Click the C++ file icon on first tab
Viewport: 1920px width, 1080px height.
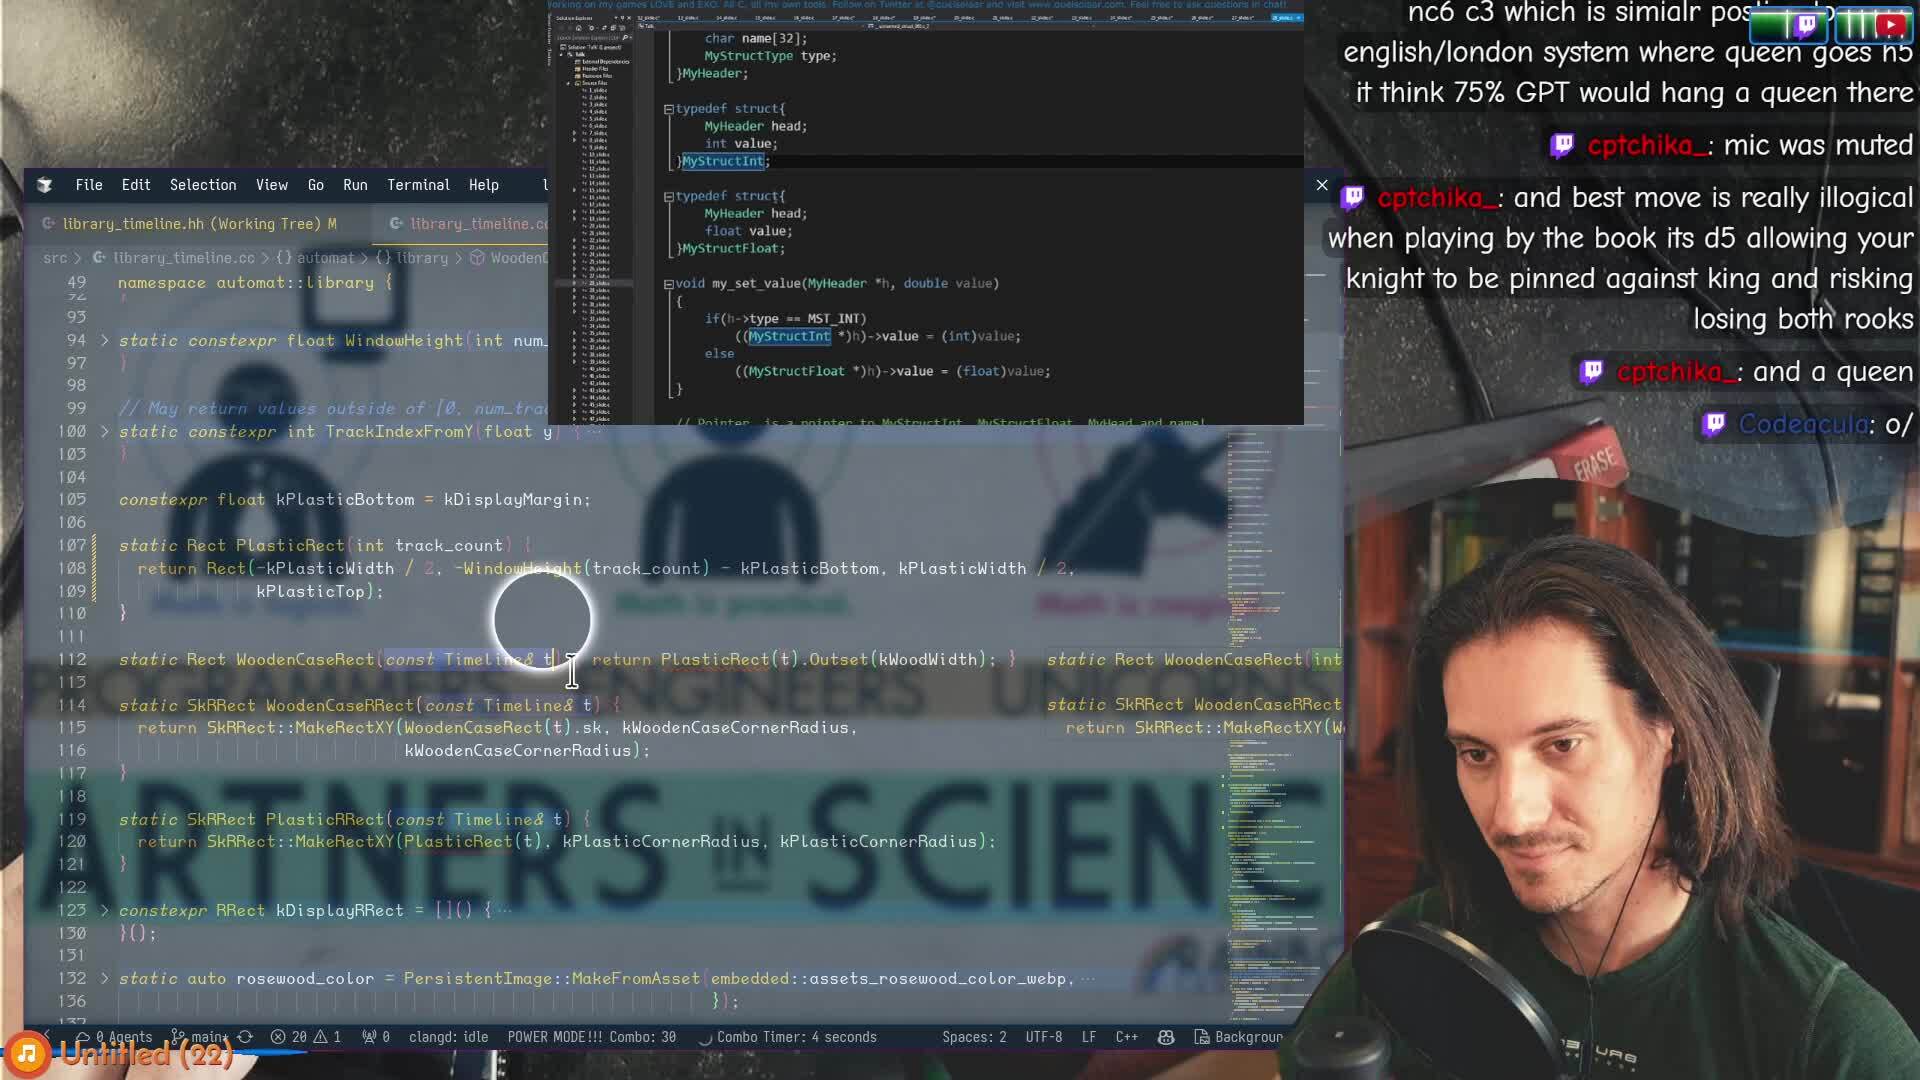[48, 224]
